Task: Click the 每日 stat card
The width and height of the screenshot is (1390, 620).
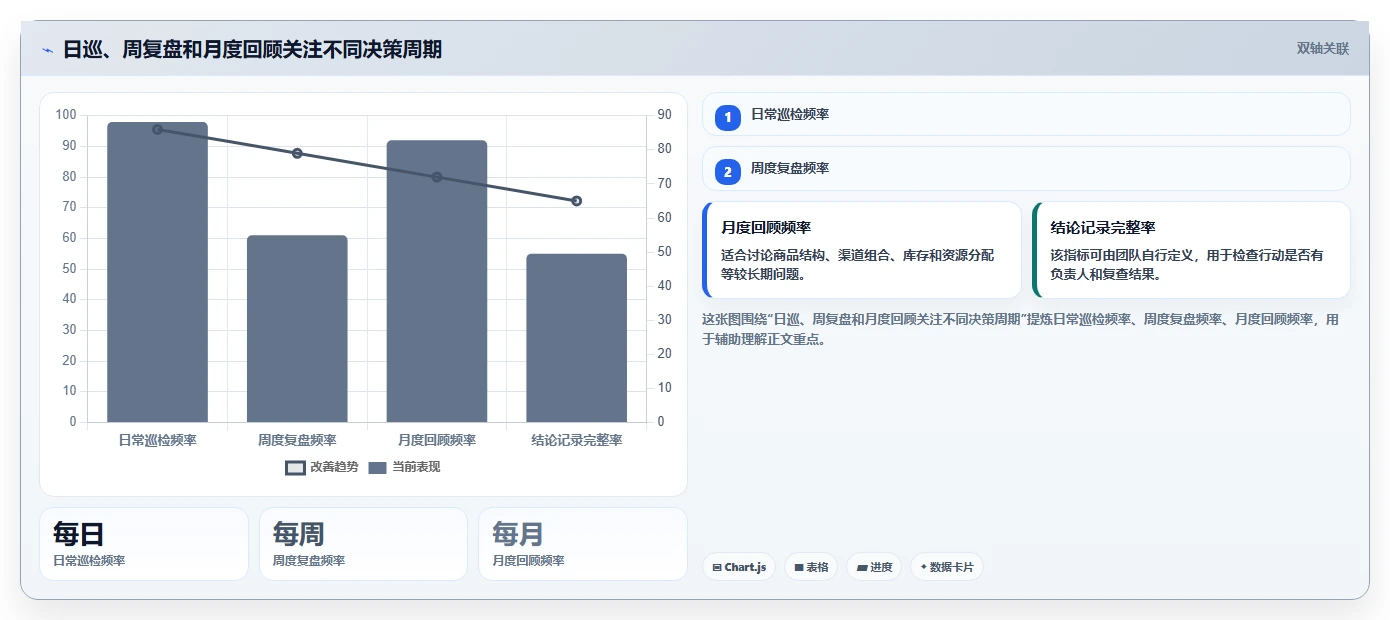Action: [144, 544]
